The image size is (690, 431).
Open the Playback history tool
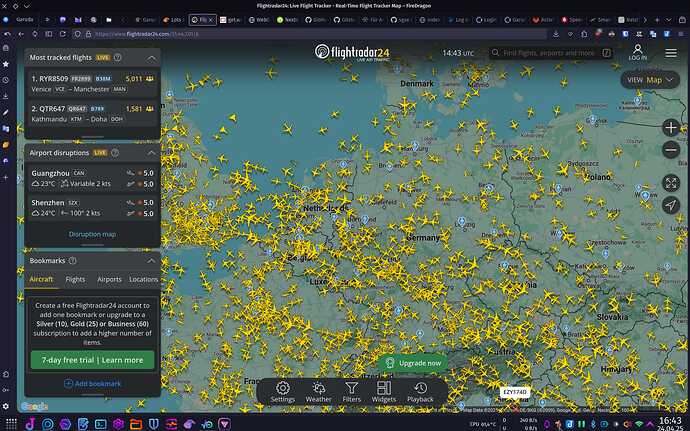point(420,392)
